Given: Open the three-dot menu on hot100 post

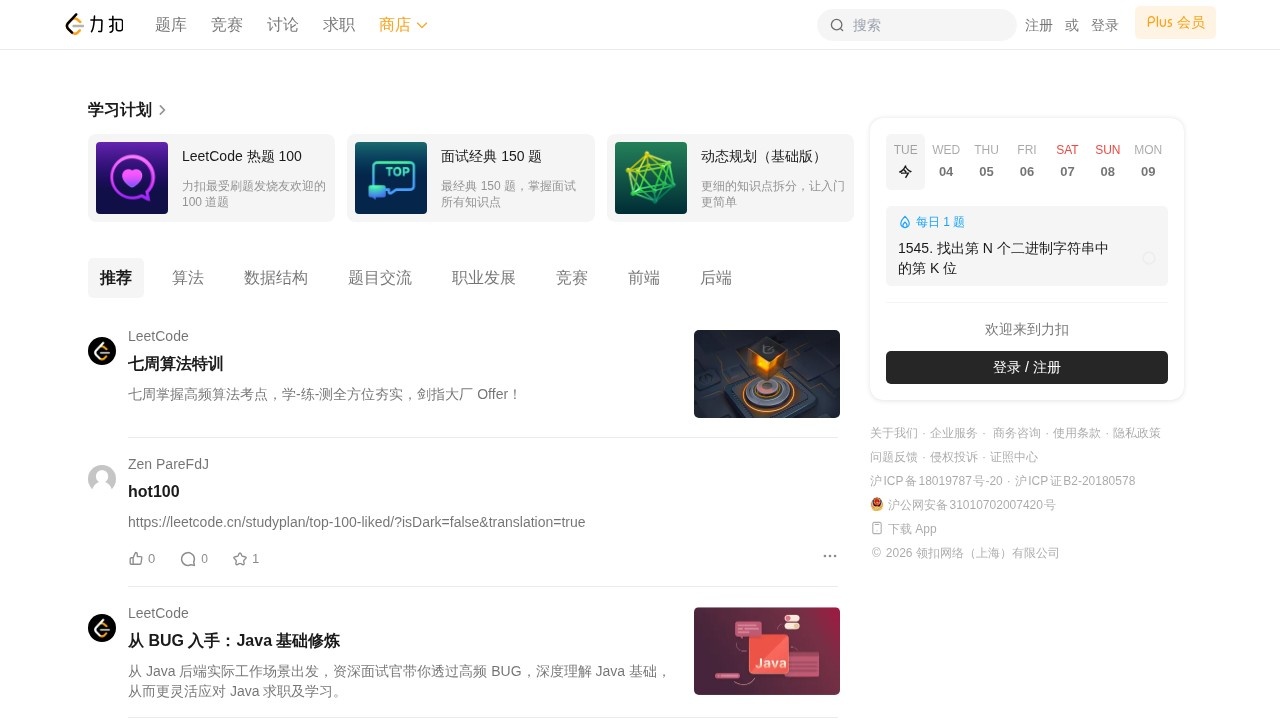Looking at the screenshot, I should click(829, 556).
